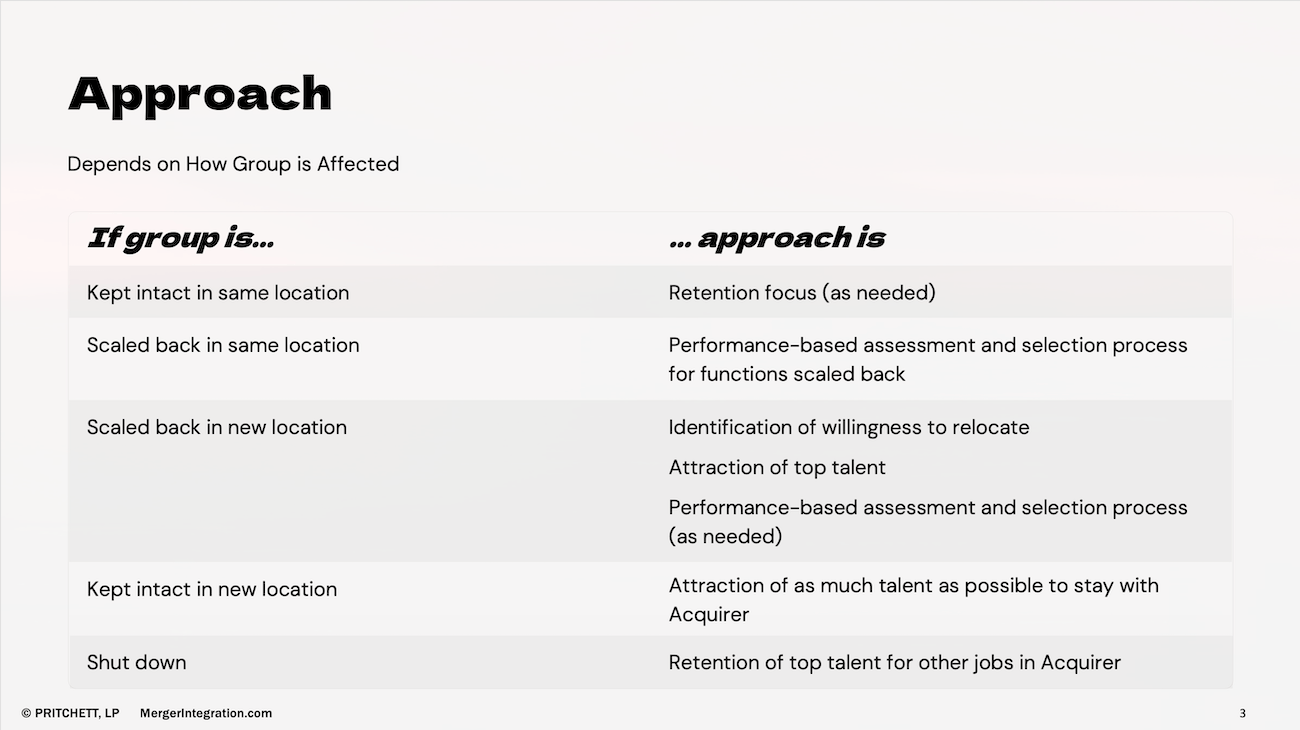This screenshot has height=730, width=1300.
Task: Click the 'Scaled back in same location' row
Action: coord(650,359)
